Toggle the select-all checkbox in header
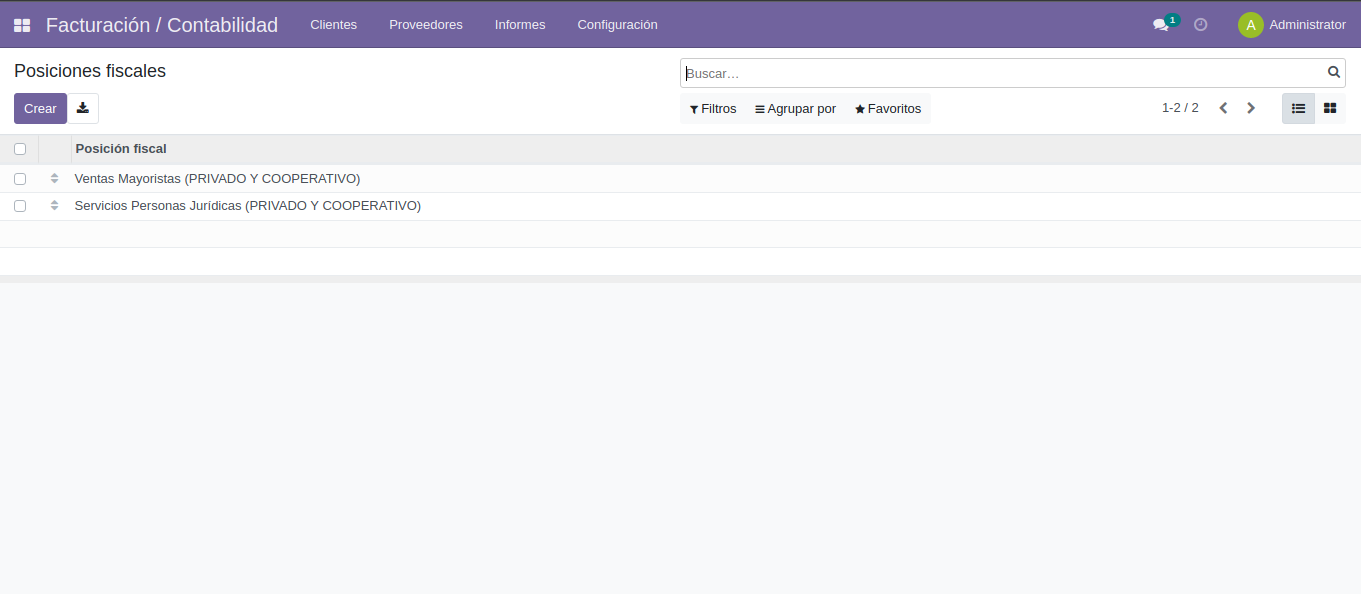Viewport: 1361px width, 594px height. pyautogui.click(x=20, y=148)
